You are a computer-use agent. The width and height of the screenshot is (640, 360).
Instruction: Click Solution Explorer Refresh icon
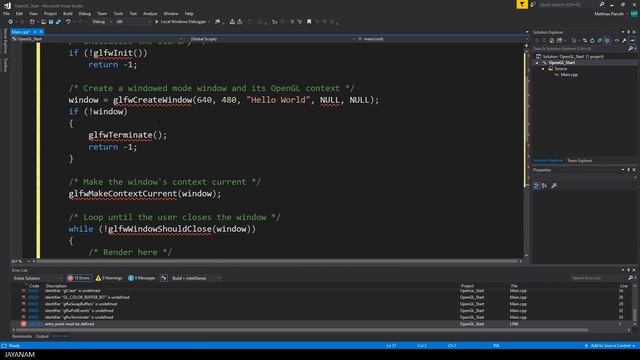tap(592, 40)
